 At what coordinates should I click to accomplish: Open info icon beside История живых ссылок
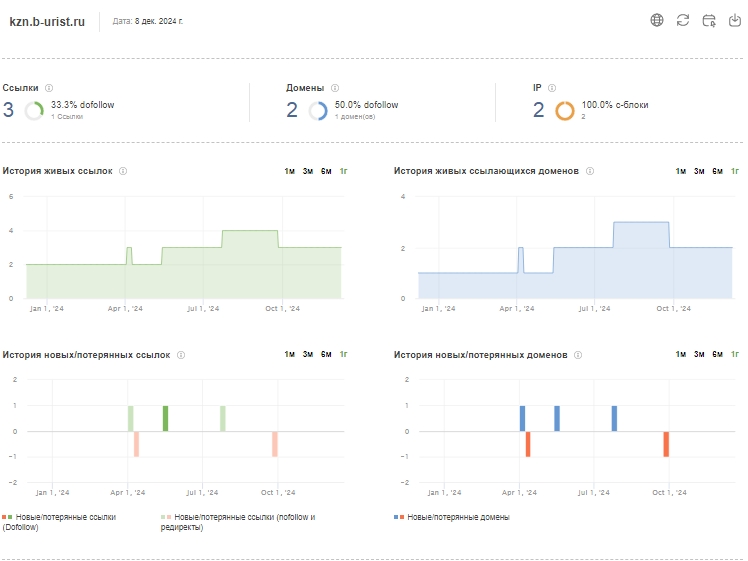coord(123,171)
